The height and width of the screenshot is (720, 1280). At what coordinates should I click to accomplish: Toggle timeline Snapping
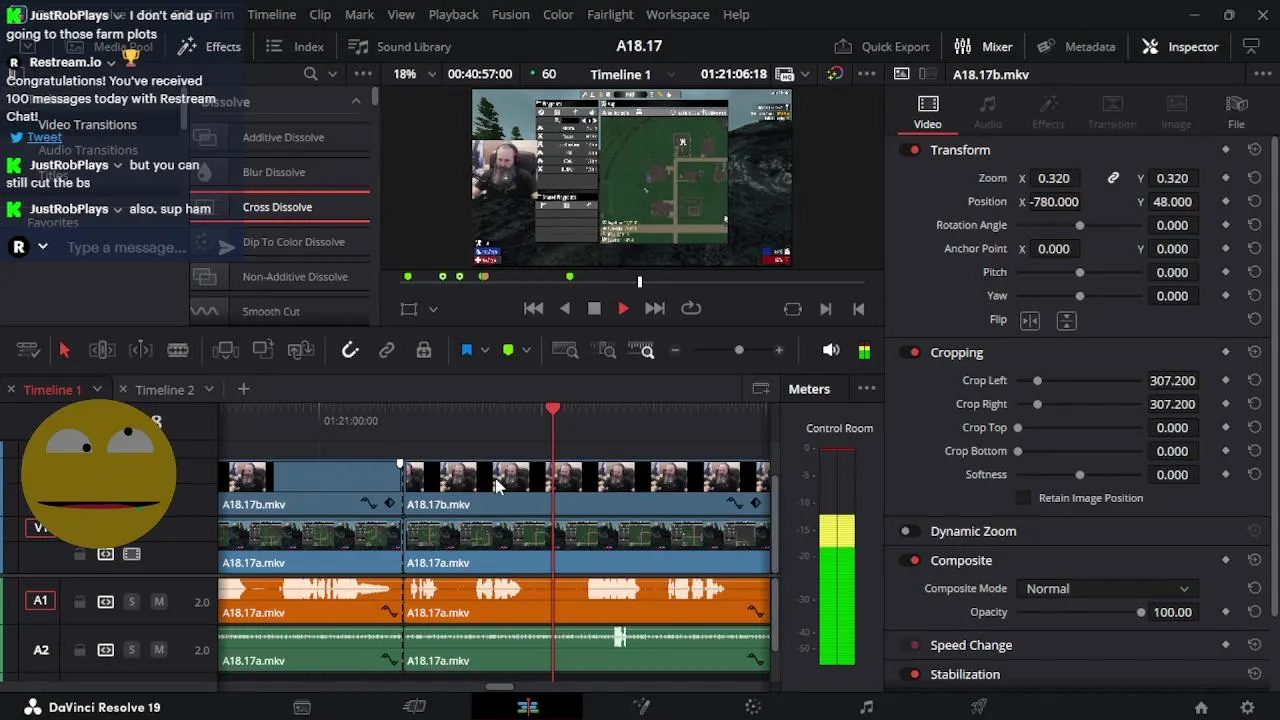click(x=349, y=350)
